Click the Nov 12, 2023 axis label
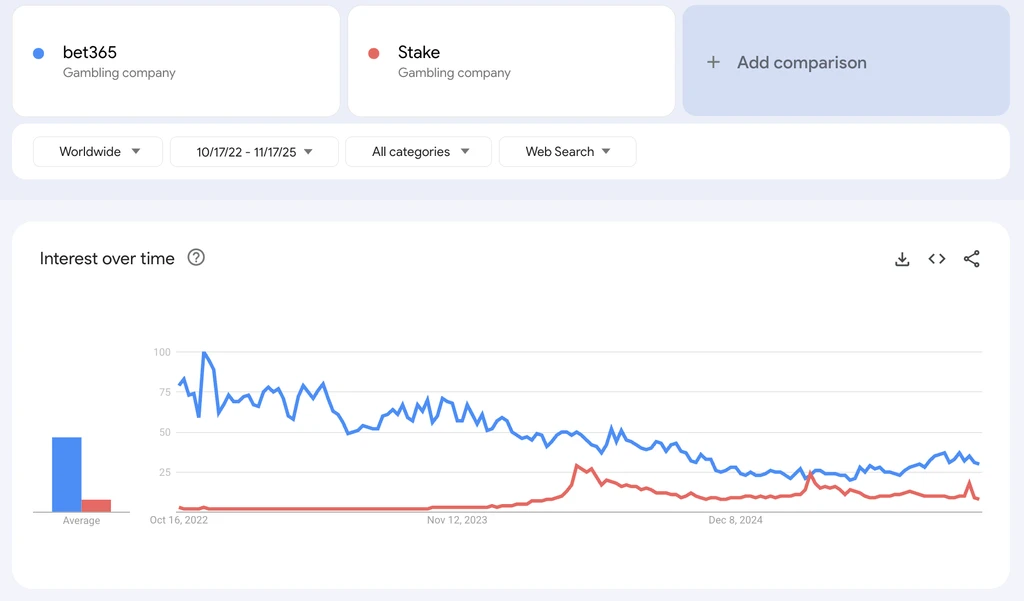 [x=457, y=520]
